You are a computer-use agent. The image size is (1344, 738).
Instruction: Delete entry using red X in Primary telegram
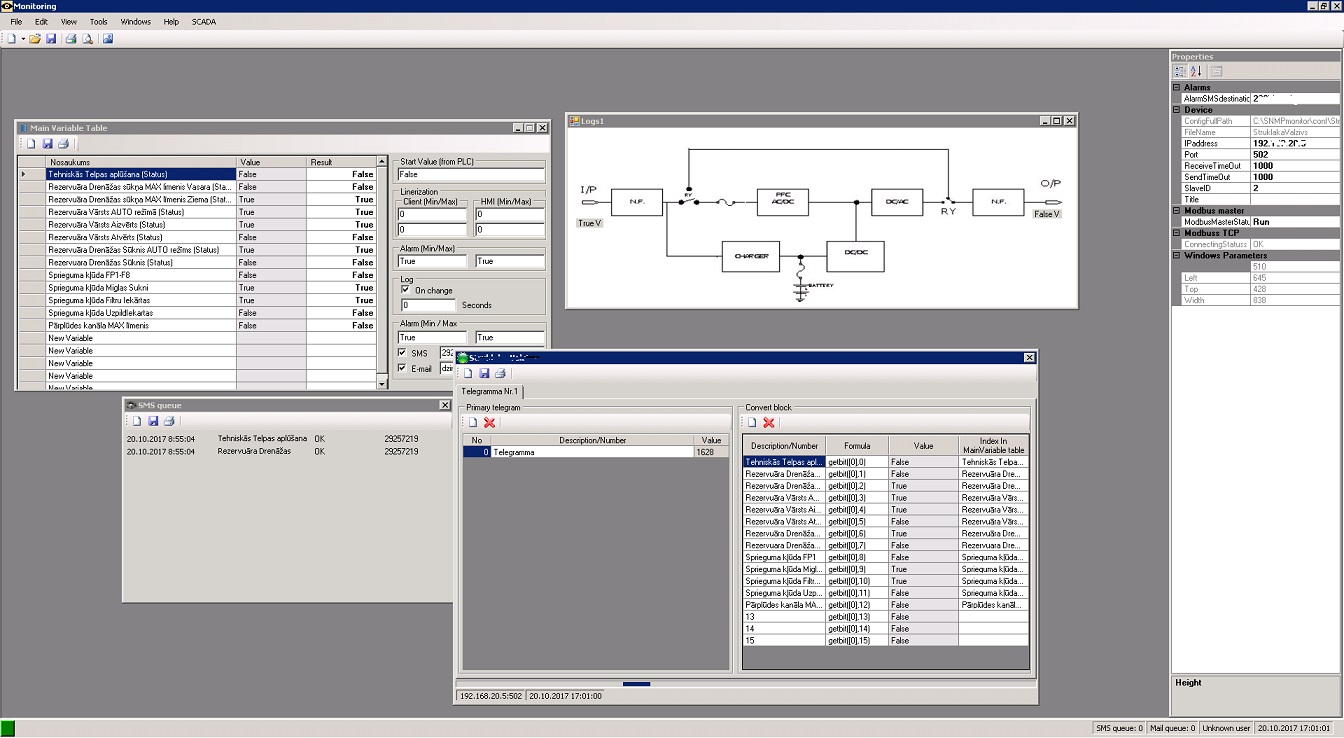pyautogui.click(x=489, y=423)
